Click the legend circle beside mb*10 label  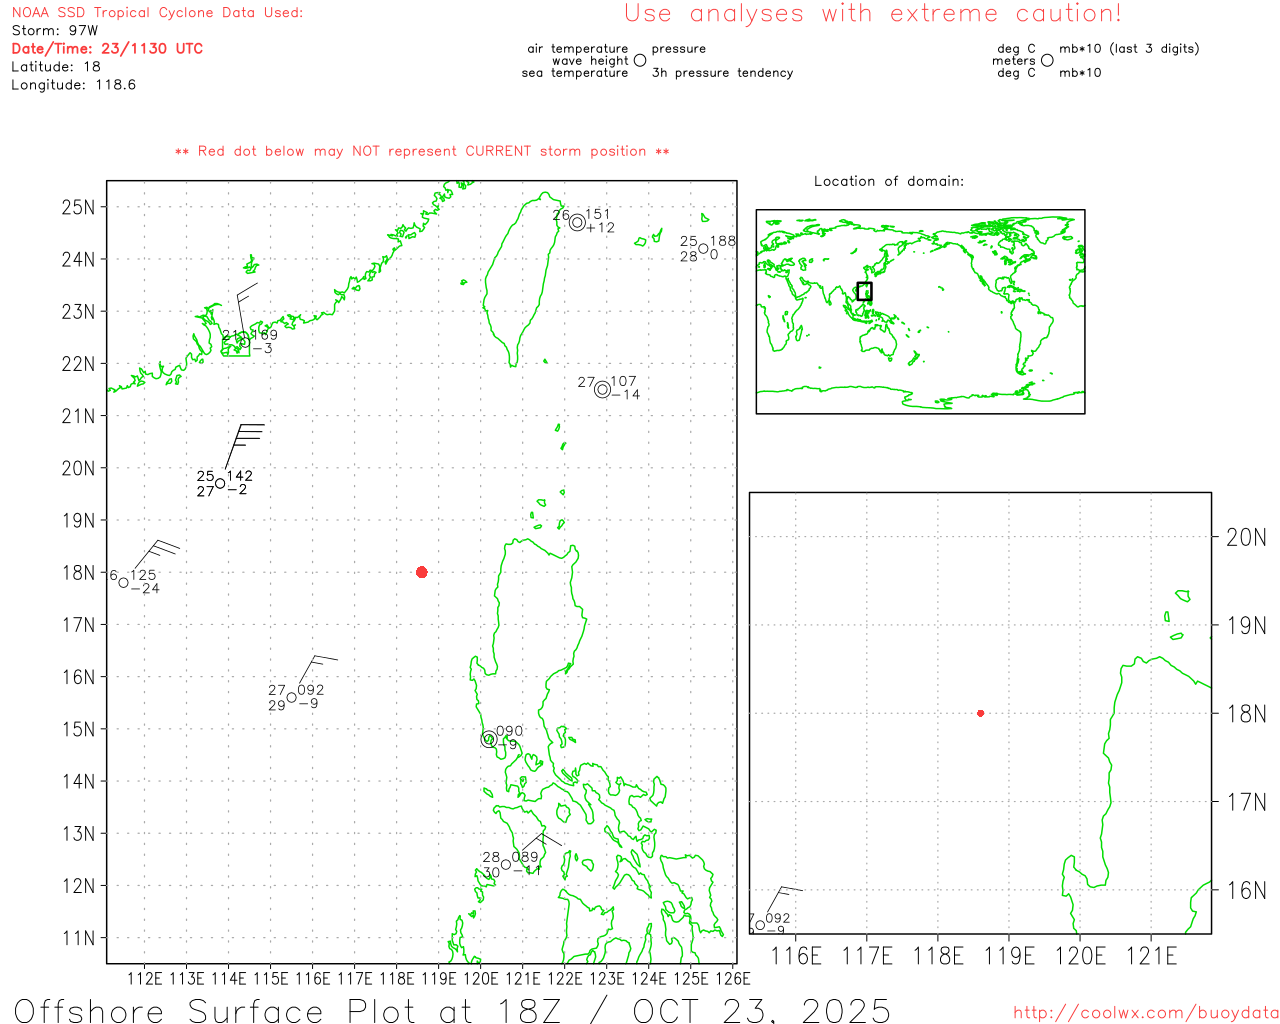tap(1047, 61)
